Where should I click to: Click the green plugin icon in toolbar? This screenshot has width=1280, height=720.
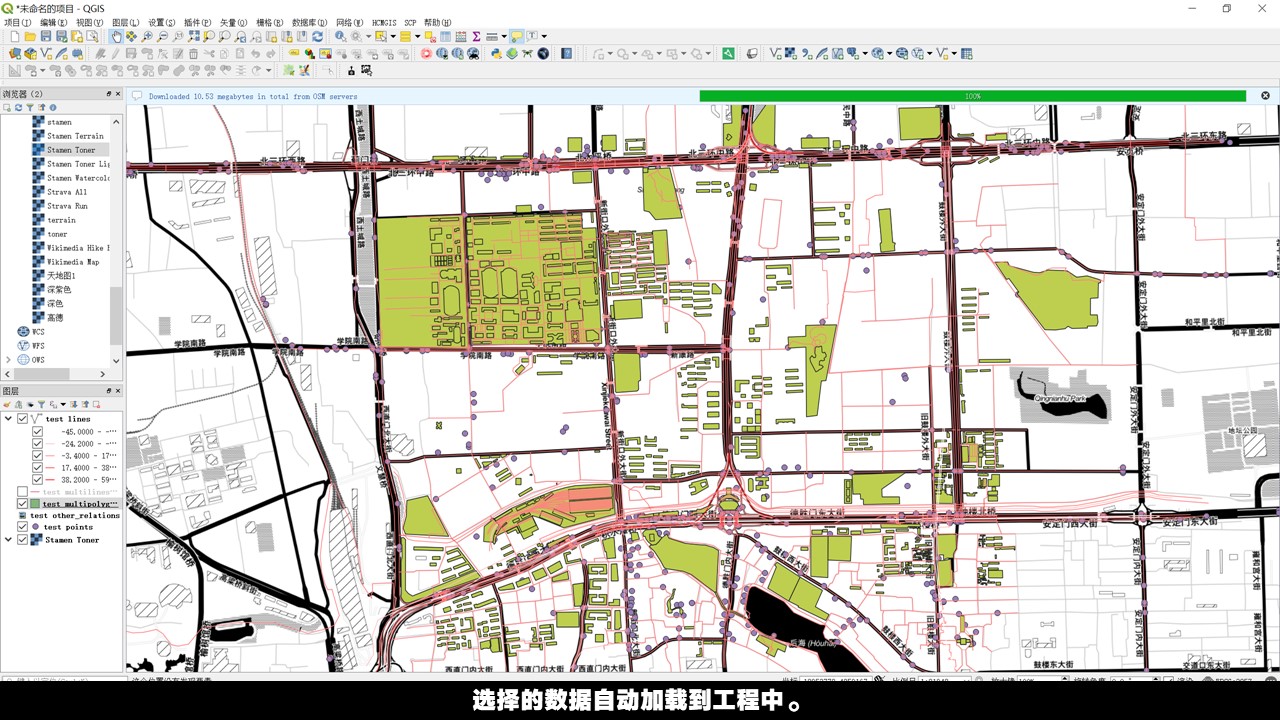coord(728,53)
